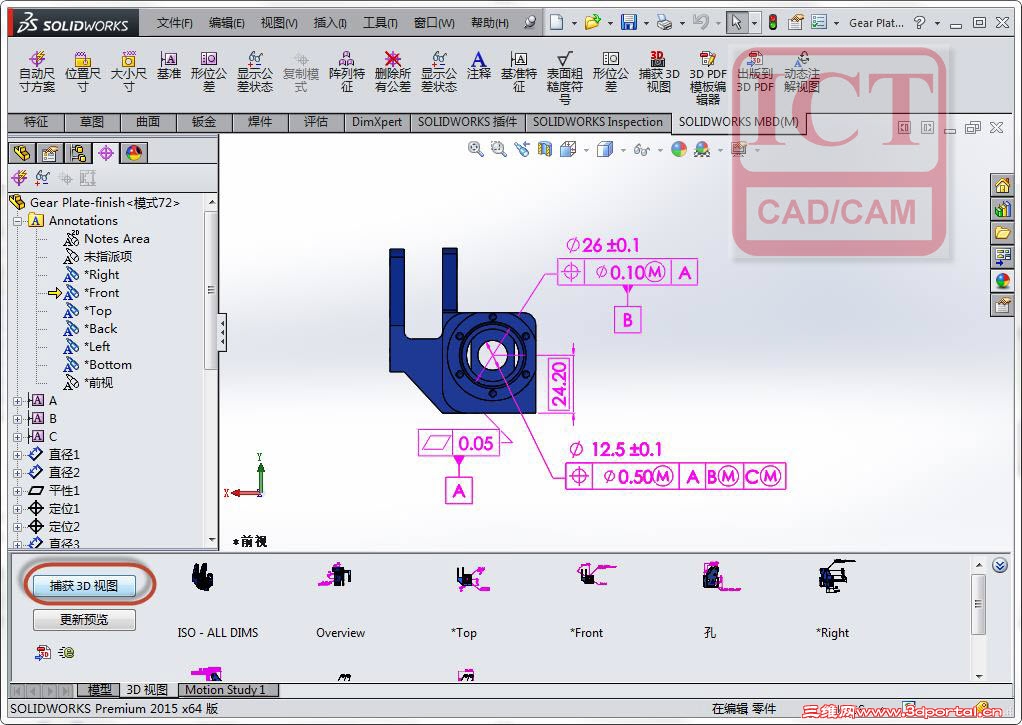Open 文件(F) menu
1022x725 pixels.
tap(175, 23)
